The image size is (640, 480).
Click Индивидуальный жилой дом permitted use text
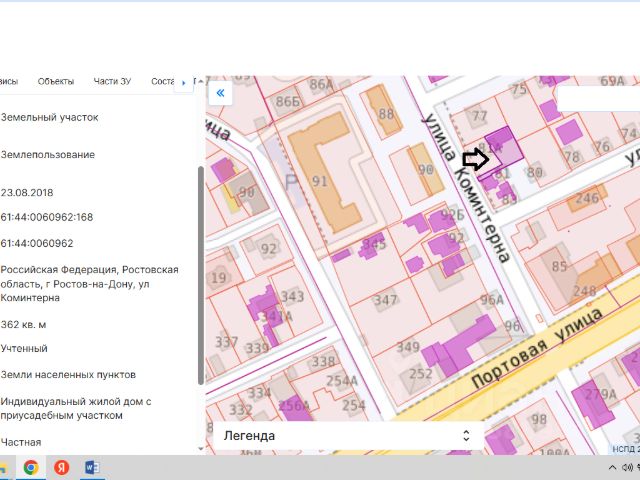[x=76, y=409]
